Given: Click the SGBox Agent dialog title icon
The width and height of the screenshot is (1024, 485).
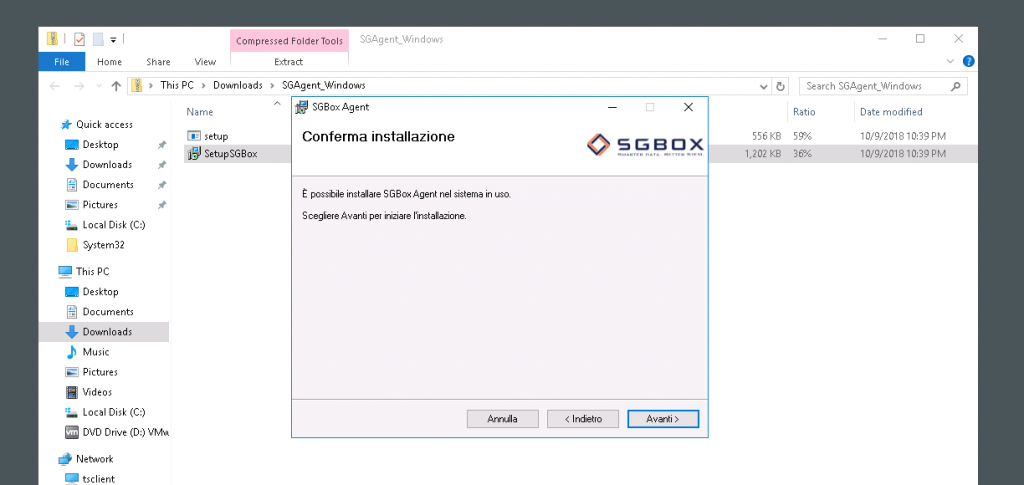Looking at the screenshot, I should (x=302, y=107).
